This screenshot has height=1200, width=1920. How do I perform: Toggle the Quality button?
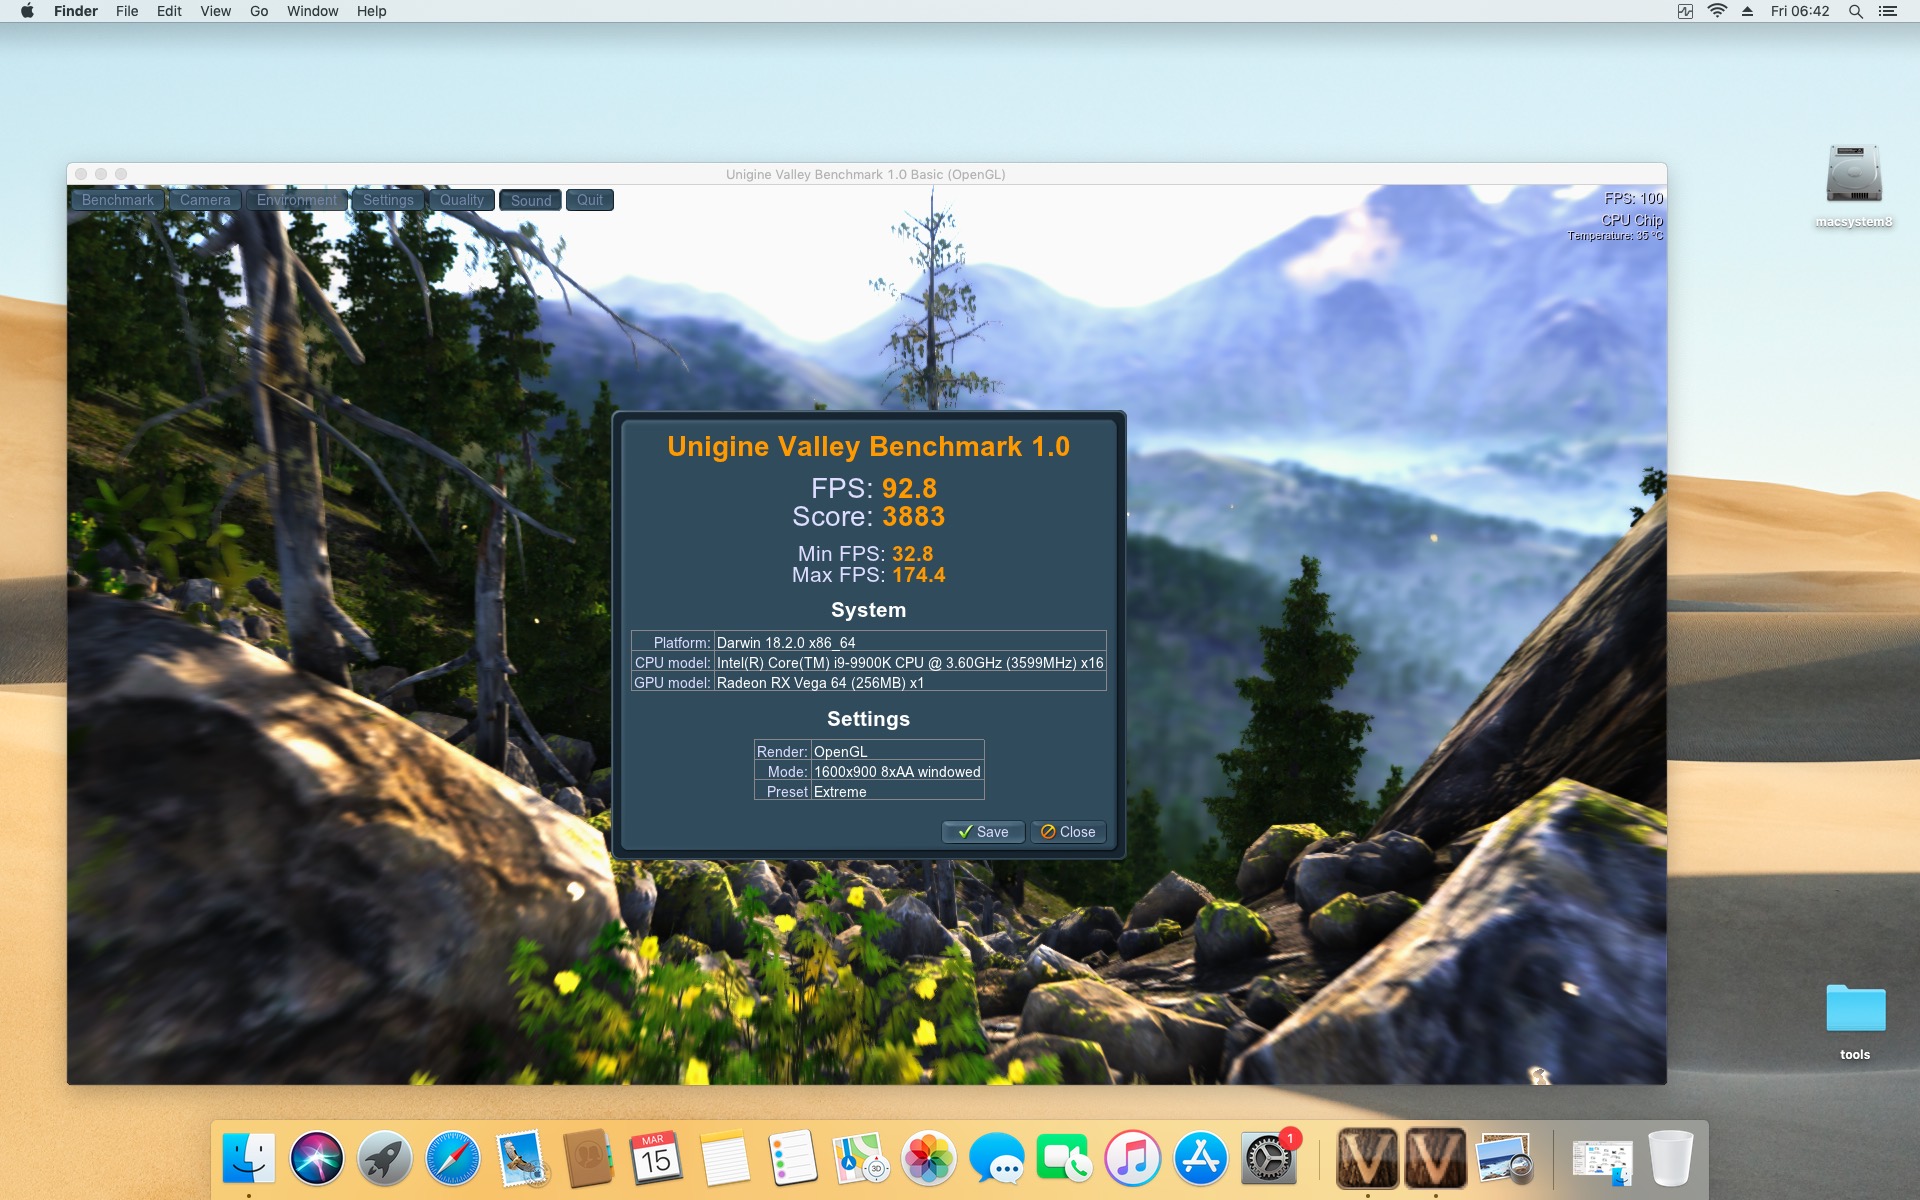pyautogui.click(x=461, y=200)
